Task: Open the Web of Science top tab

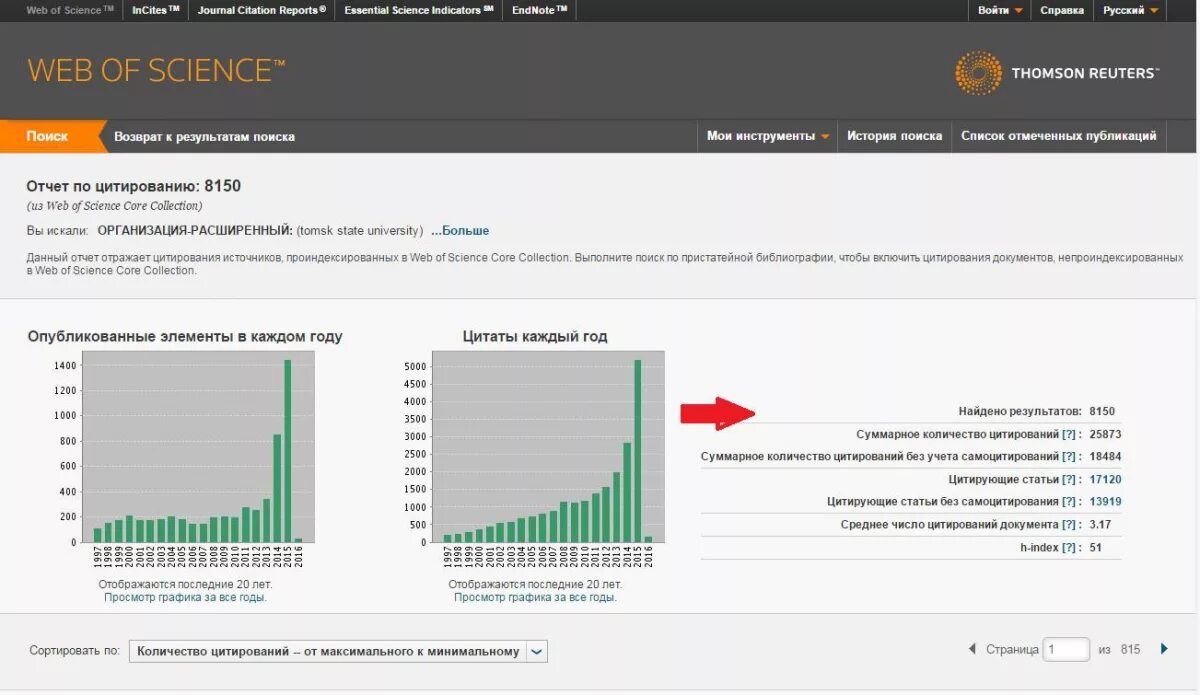Action: click(69, 10)
